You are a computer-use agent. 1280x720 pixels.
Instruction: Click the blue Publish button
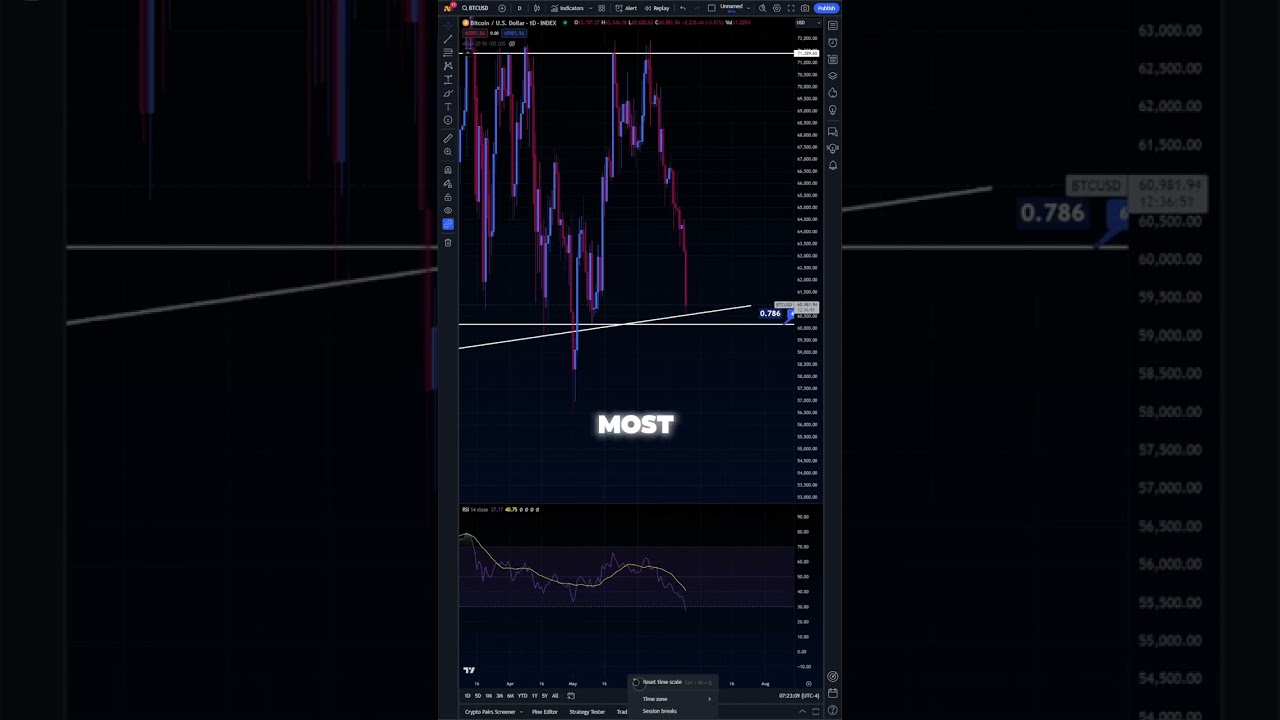pos(826,8)
